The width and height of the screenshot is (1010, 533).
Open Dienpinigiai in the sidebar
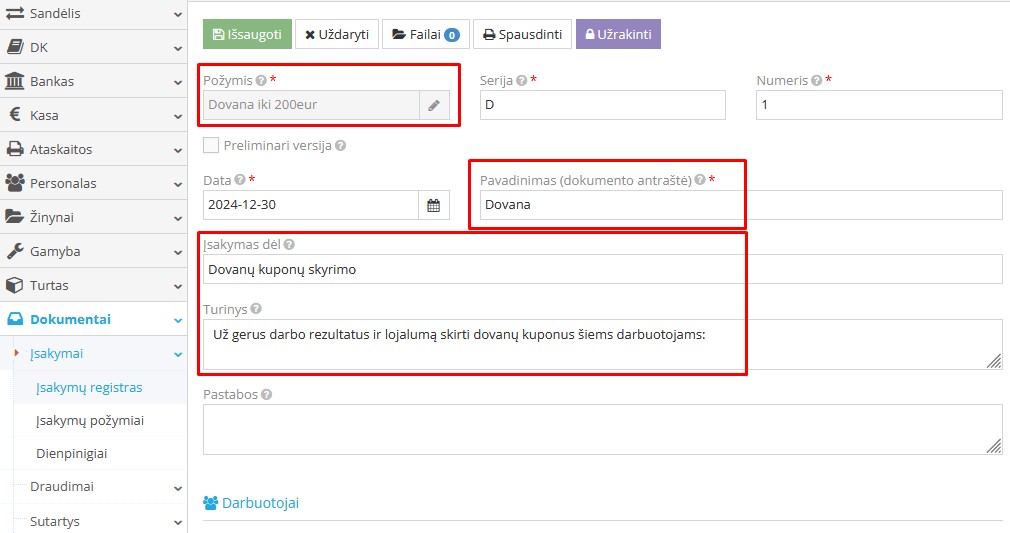pyautogui.click(x=71, y=454)
